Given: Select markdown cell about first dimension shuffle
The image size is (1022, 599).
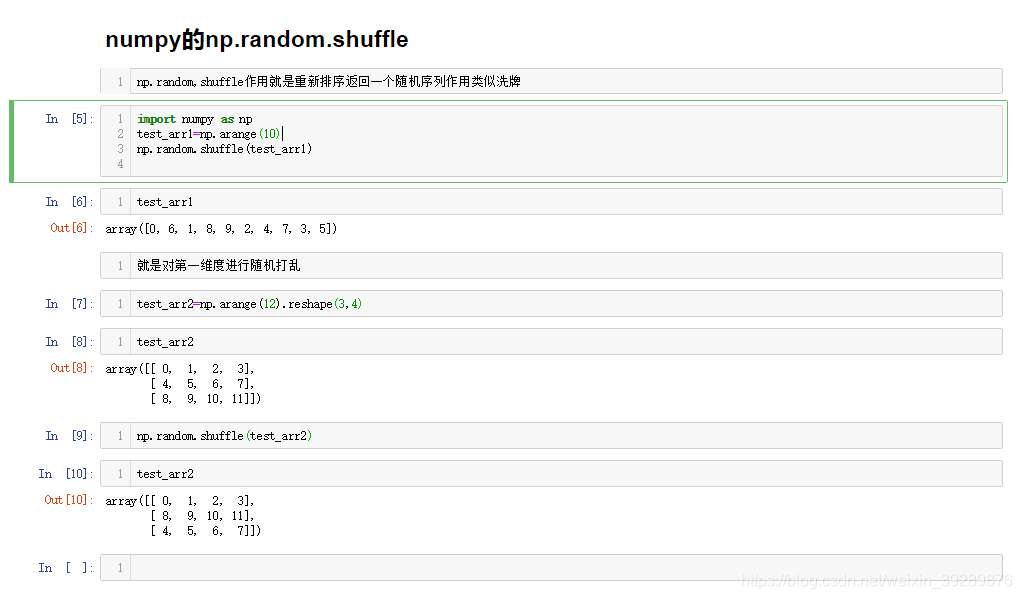Looking at the screenshot, I should point(551,265).
